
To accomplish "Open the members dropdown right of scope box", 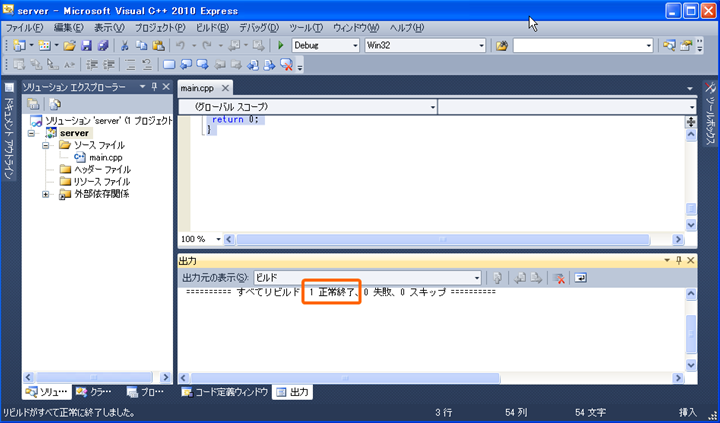I will 692,107.
